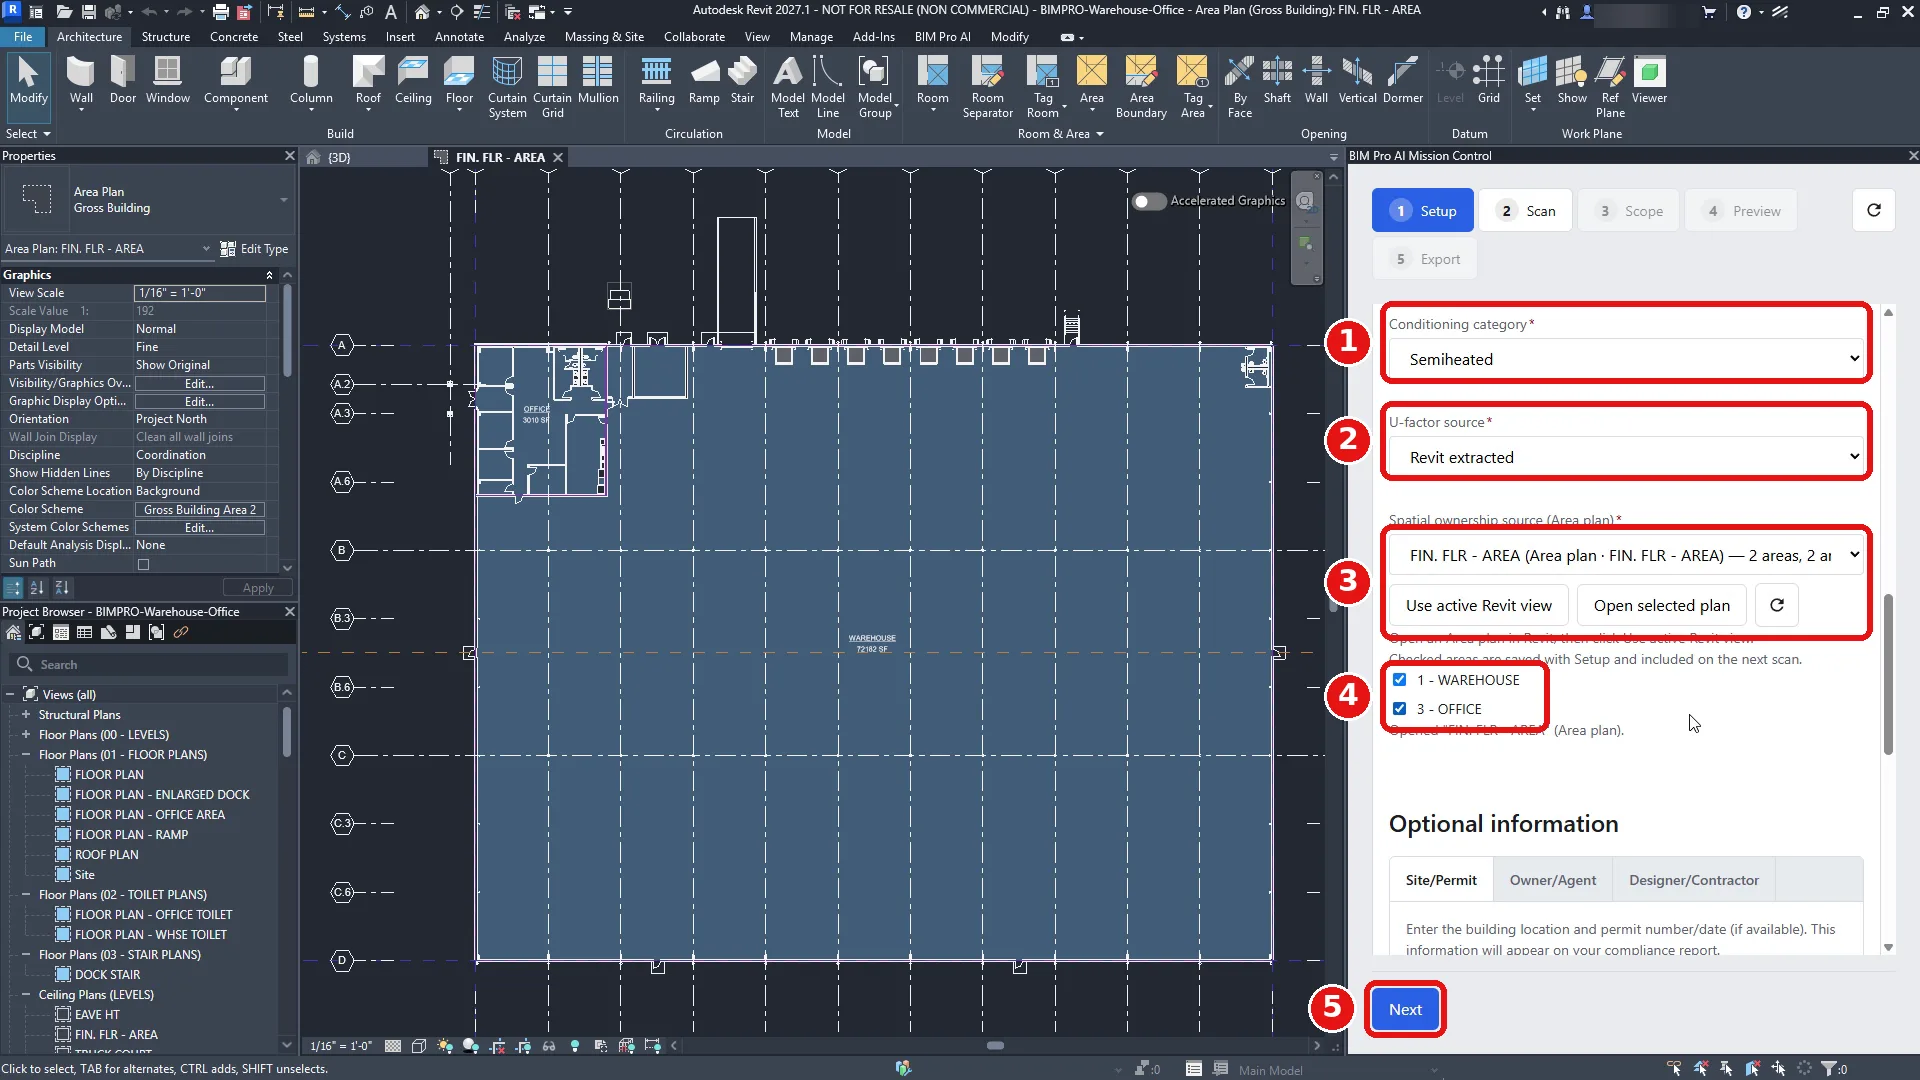
Task: Select the Area Boundary tool
Action: tap(1141, 87)
